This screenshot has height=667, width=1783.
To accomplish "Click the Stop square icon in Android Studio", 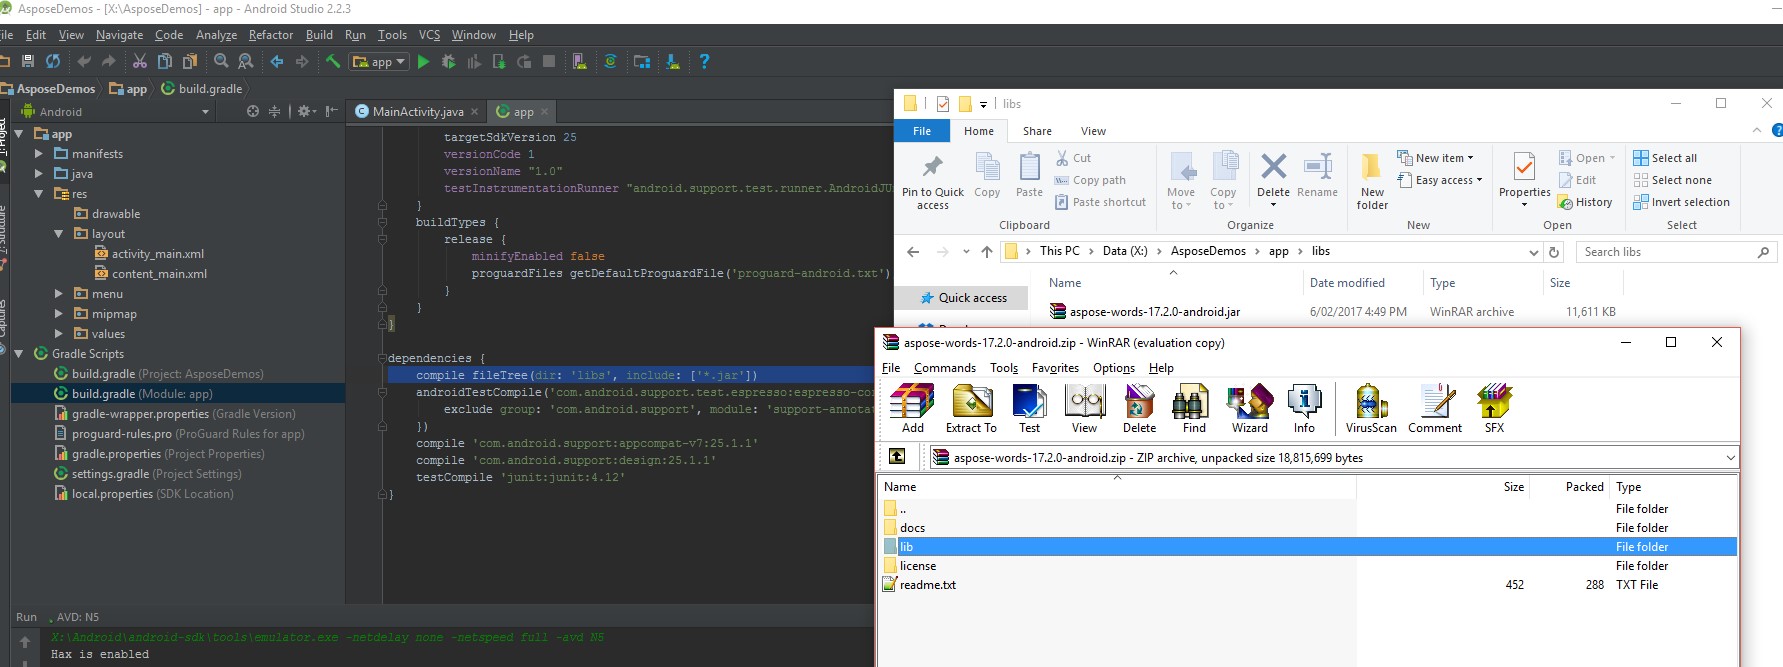I will 549,62.
